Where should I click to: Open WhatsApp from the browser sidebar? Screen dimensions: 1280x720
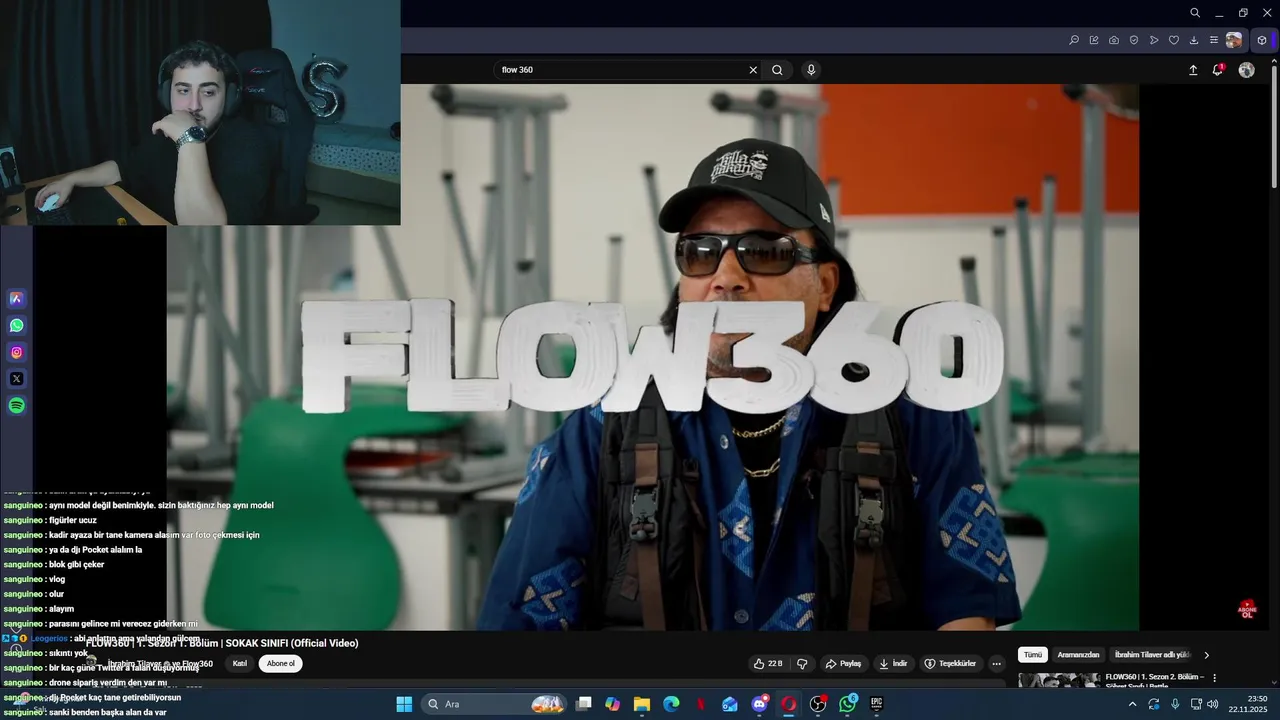tap(16, 325)
